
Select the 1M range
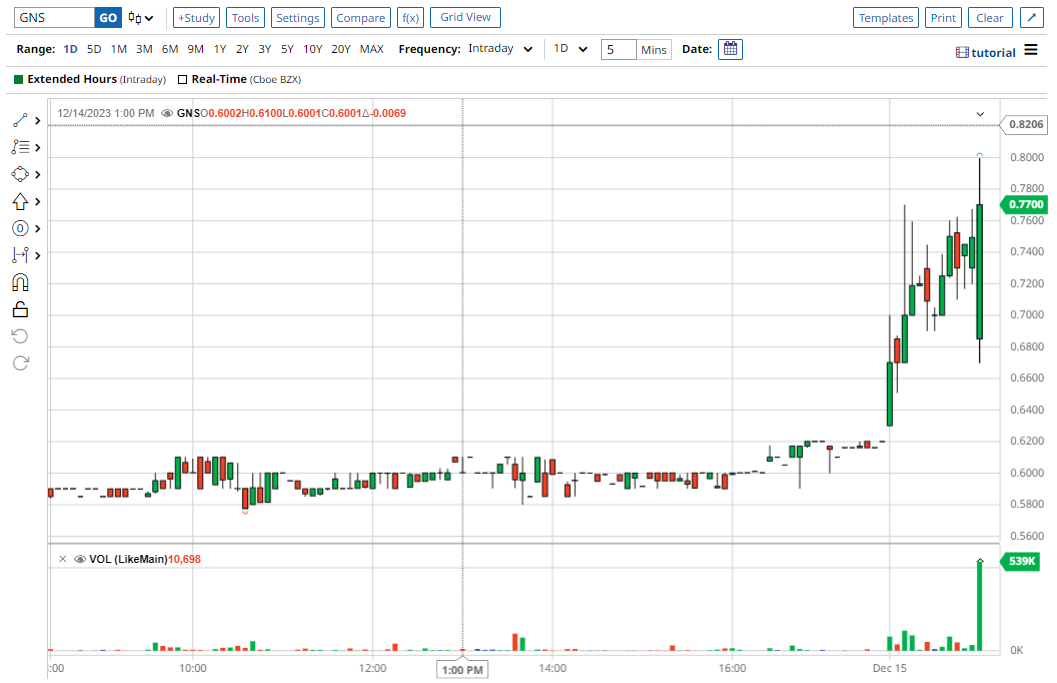point(119,49)
